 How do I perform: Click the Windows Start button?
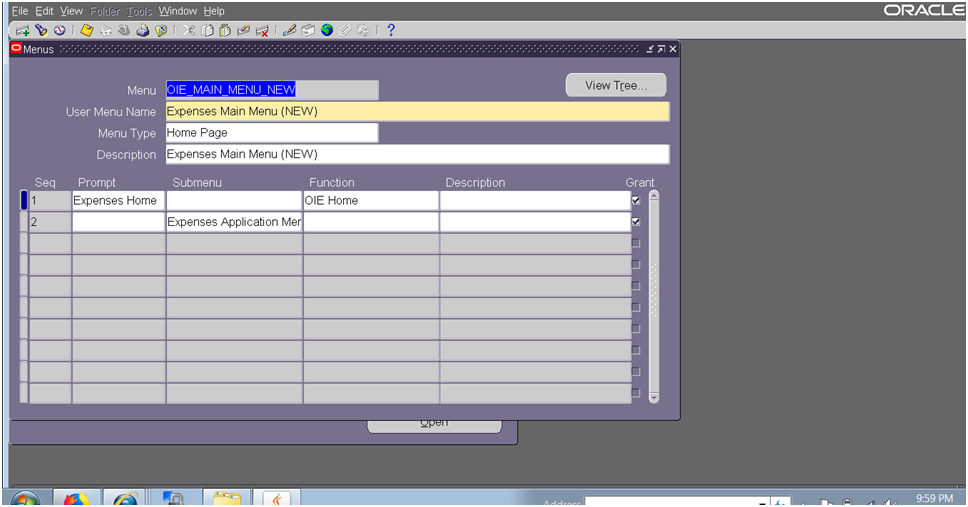25,498
